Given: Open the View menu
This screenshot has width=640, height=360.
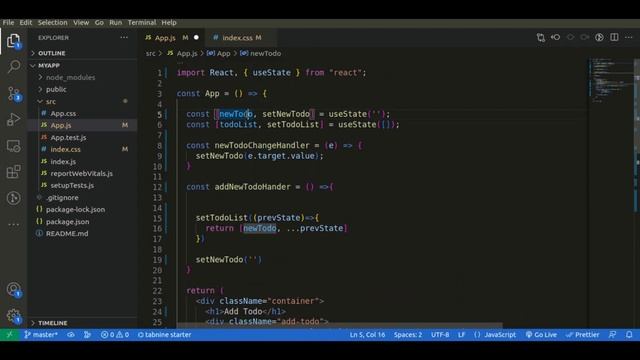Looking at the screenshot, I should [x=81, y=23].
